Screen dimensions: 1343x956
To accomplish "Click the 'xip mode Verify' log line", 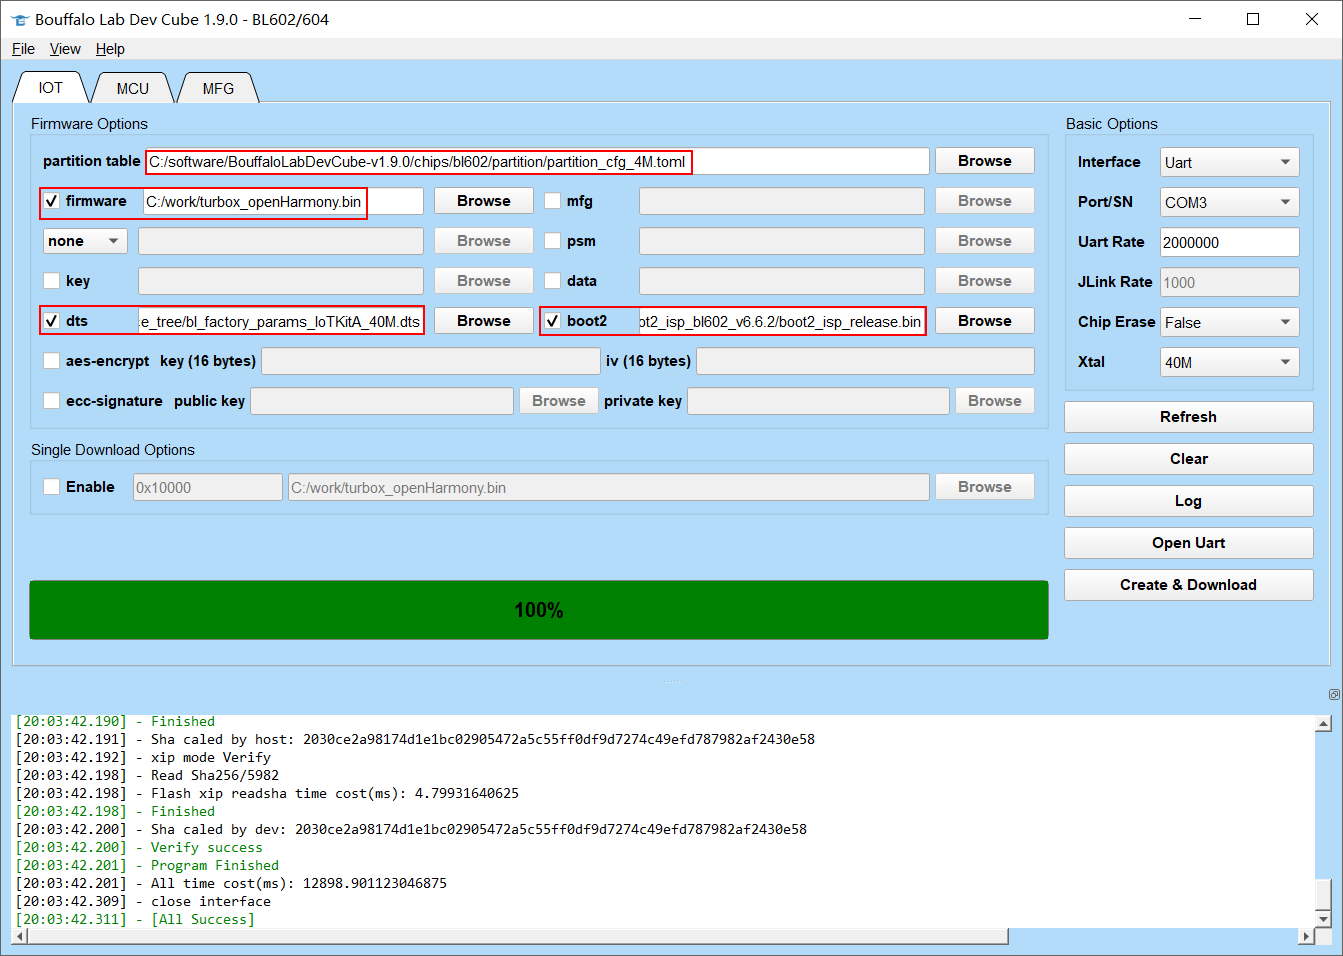I will [143, 757].
